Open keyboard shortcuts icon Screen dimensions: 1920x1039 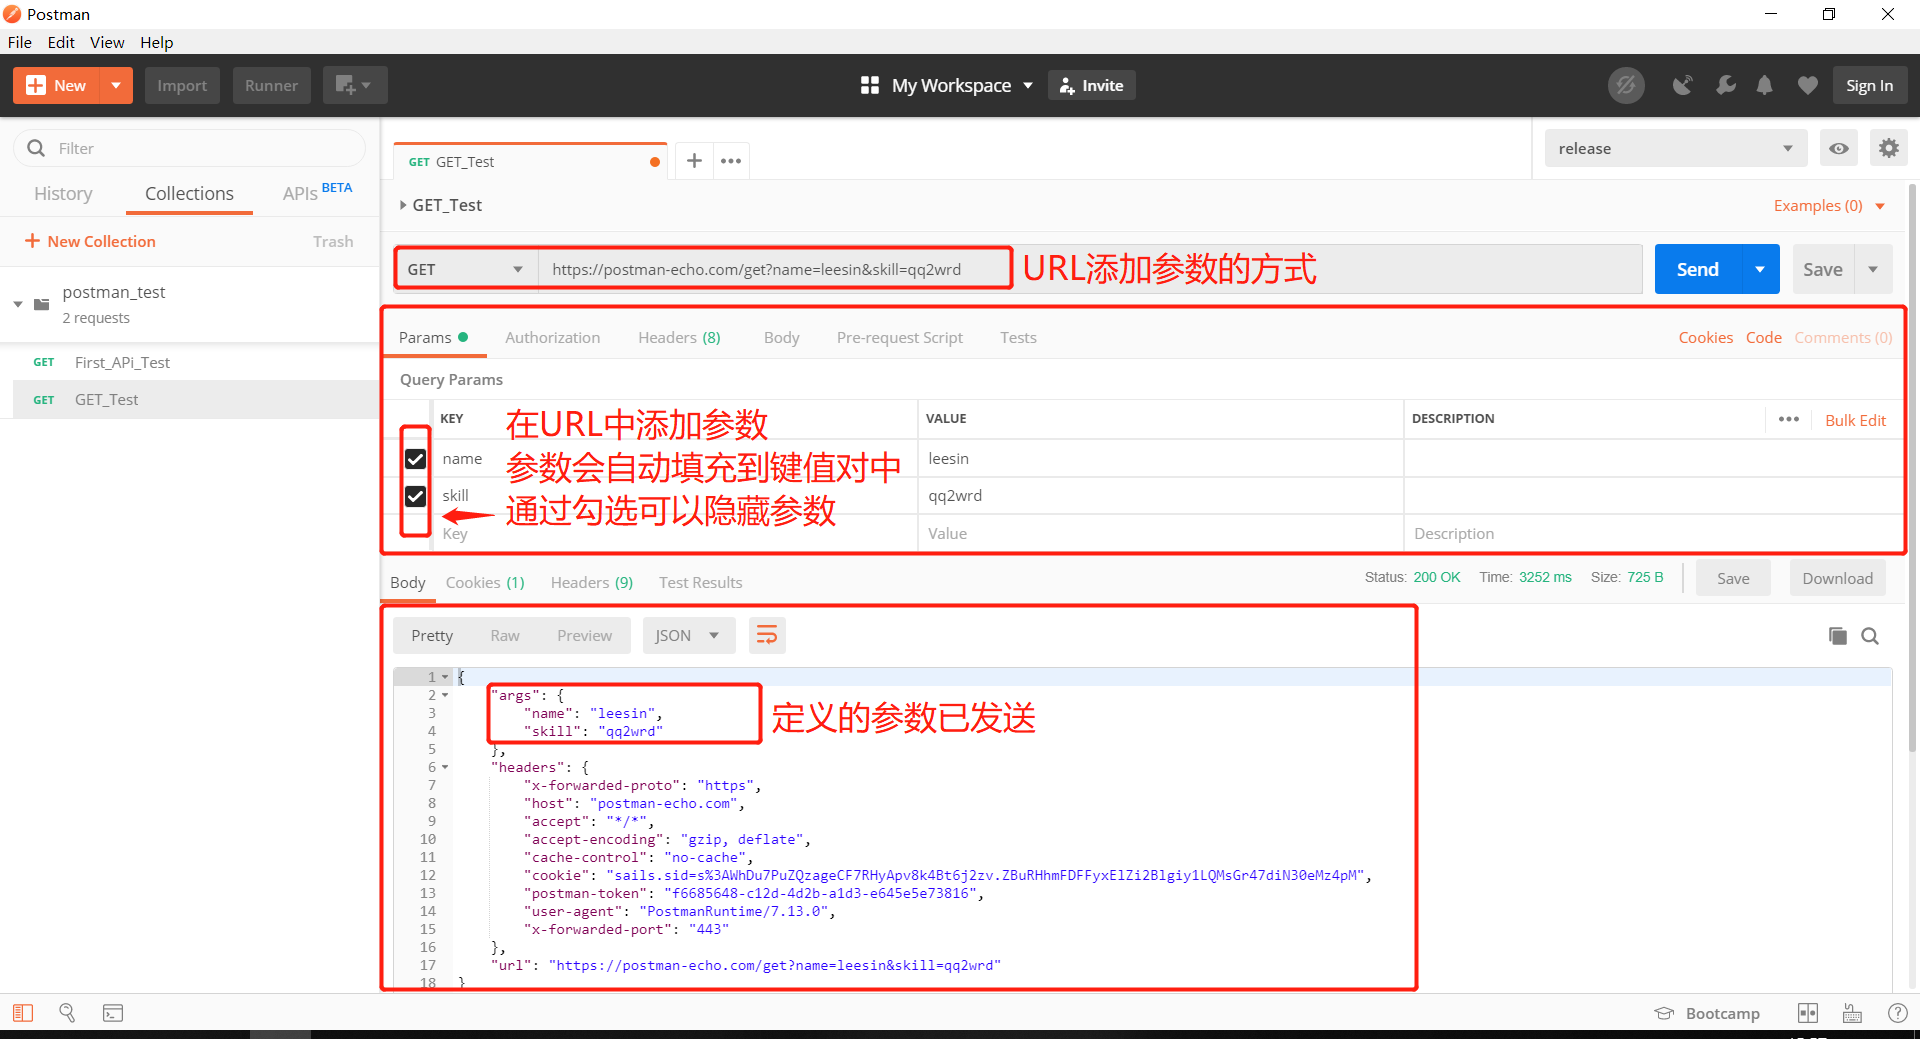1852,1013
